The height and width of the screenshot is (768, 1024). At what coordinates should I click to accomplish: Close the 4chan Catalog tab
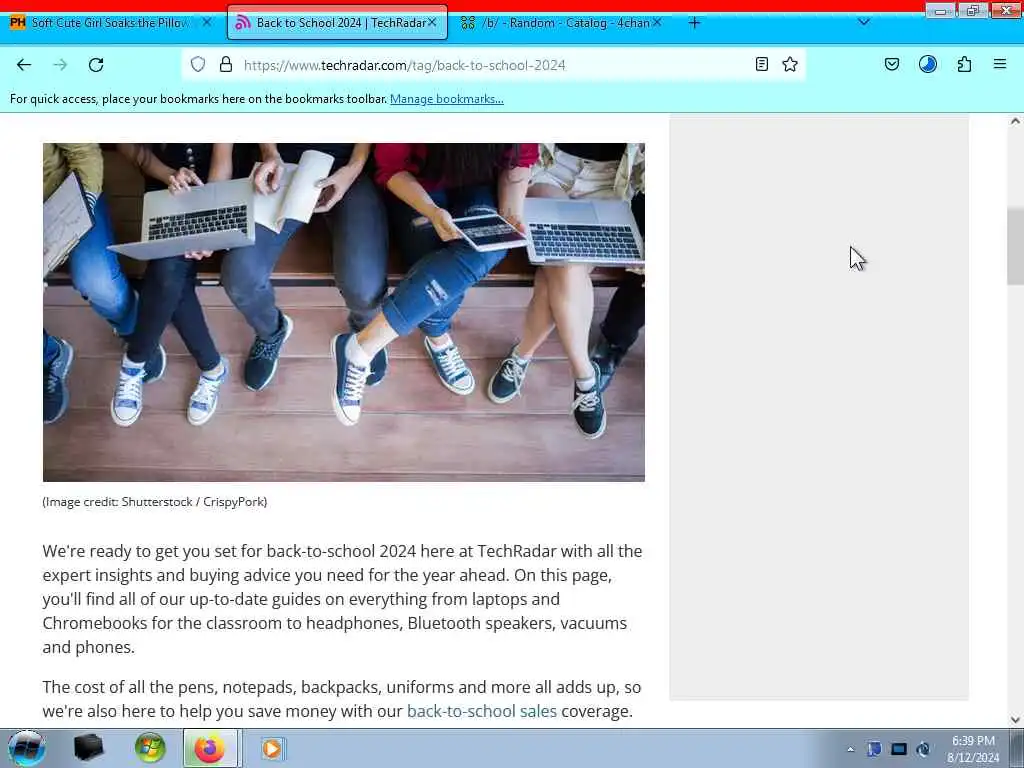tap(657, 22)
